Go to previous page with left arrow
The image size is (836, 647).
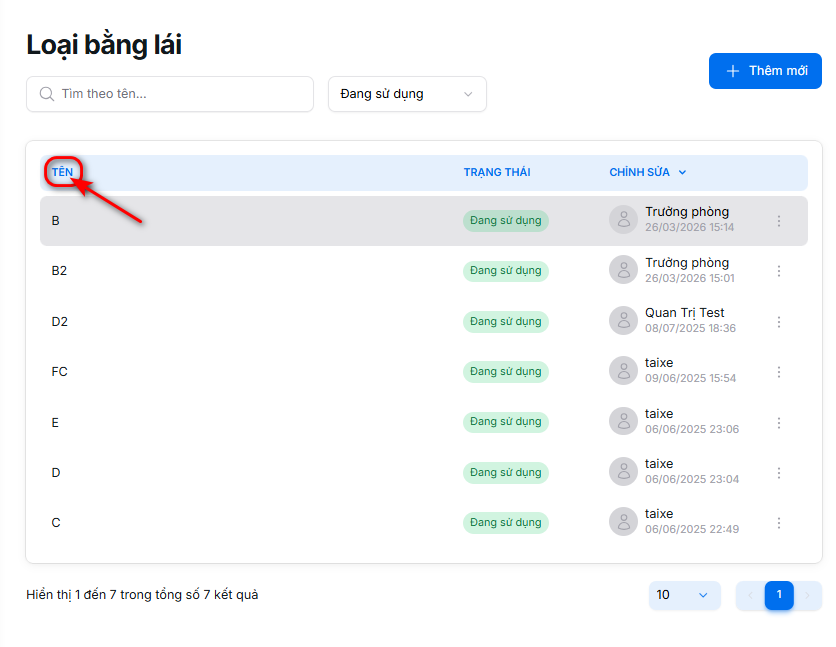click(x=750, y=595)
